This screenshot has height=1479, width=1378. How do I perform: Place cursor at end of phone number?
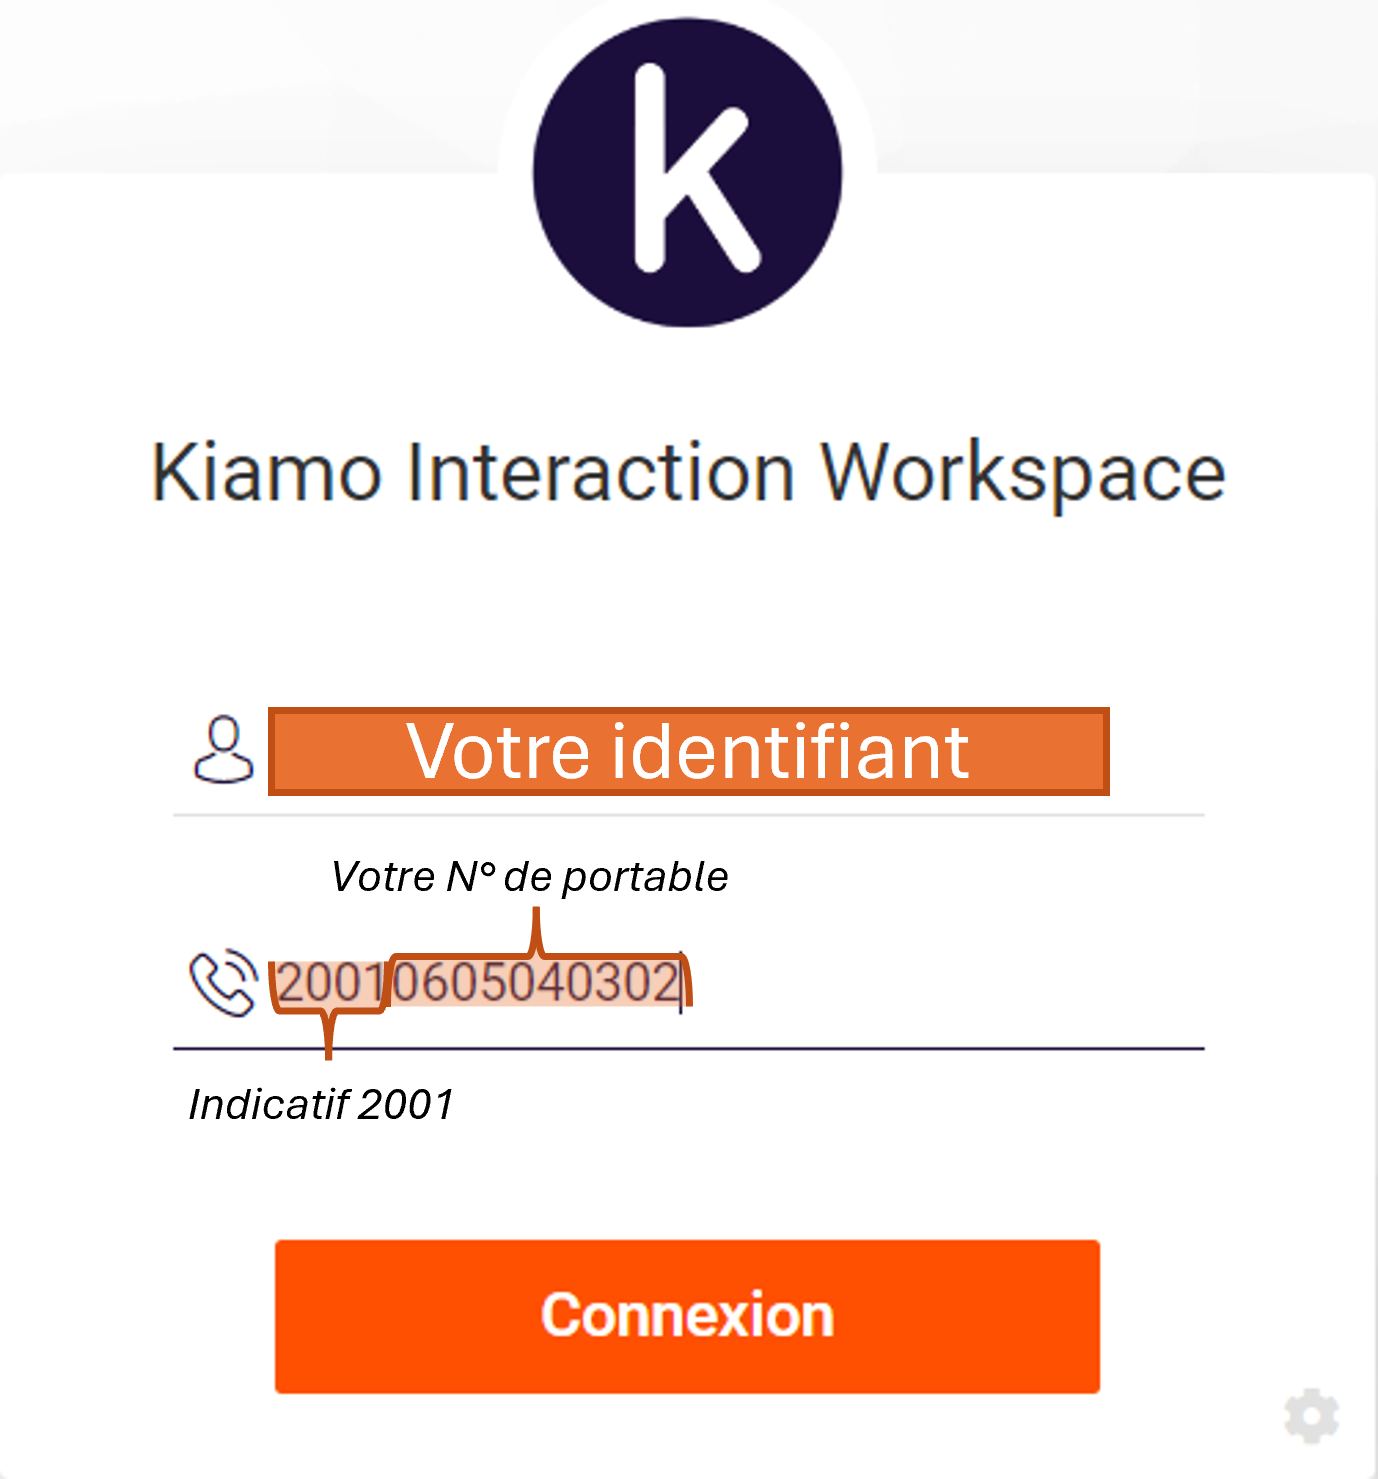click(682, 984)
